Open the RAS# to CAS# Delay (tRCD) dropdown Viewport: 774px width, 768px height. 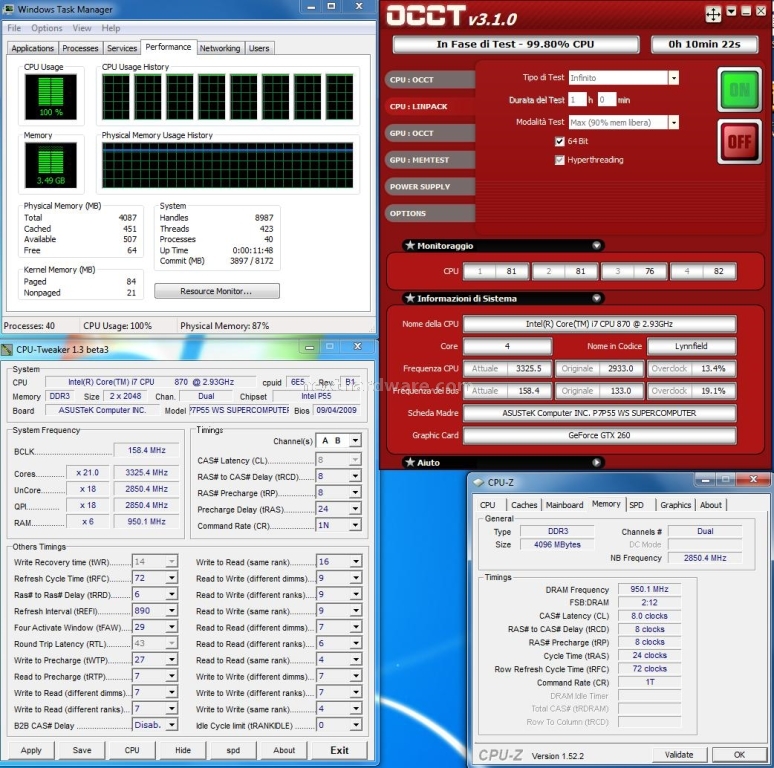click(355, 476)
